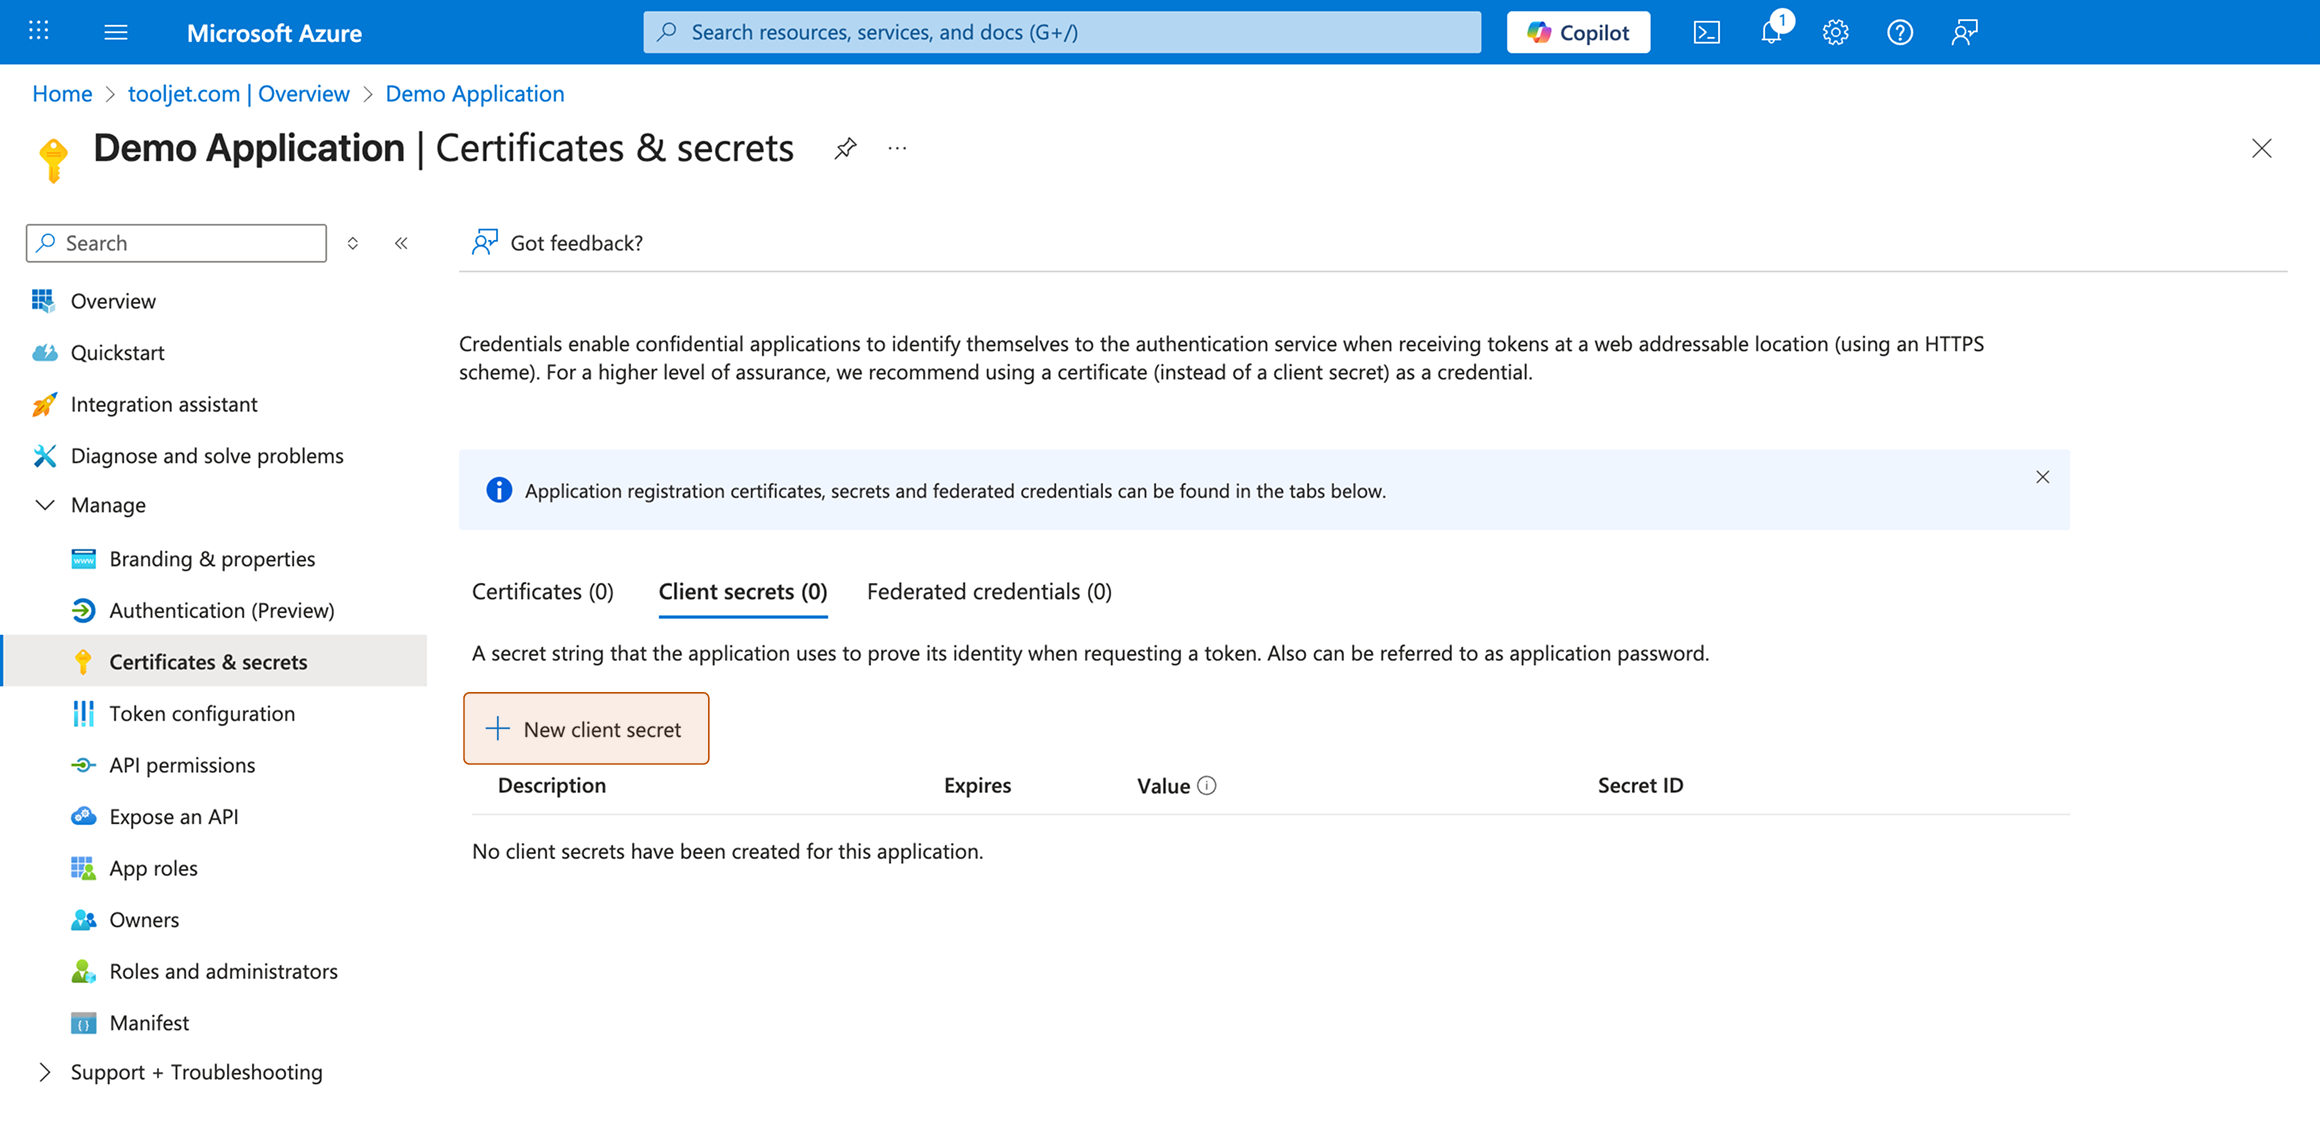2320x1121 pixels.
Task: Open Cloud Shell from the top bar
Action: [x=1706, y=32]
